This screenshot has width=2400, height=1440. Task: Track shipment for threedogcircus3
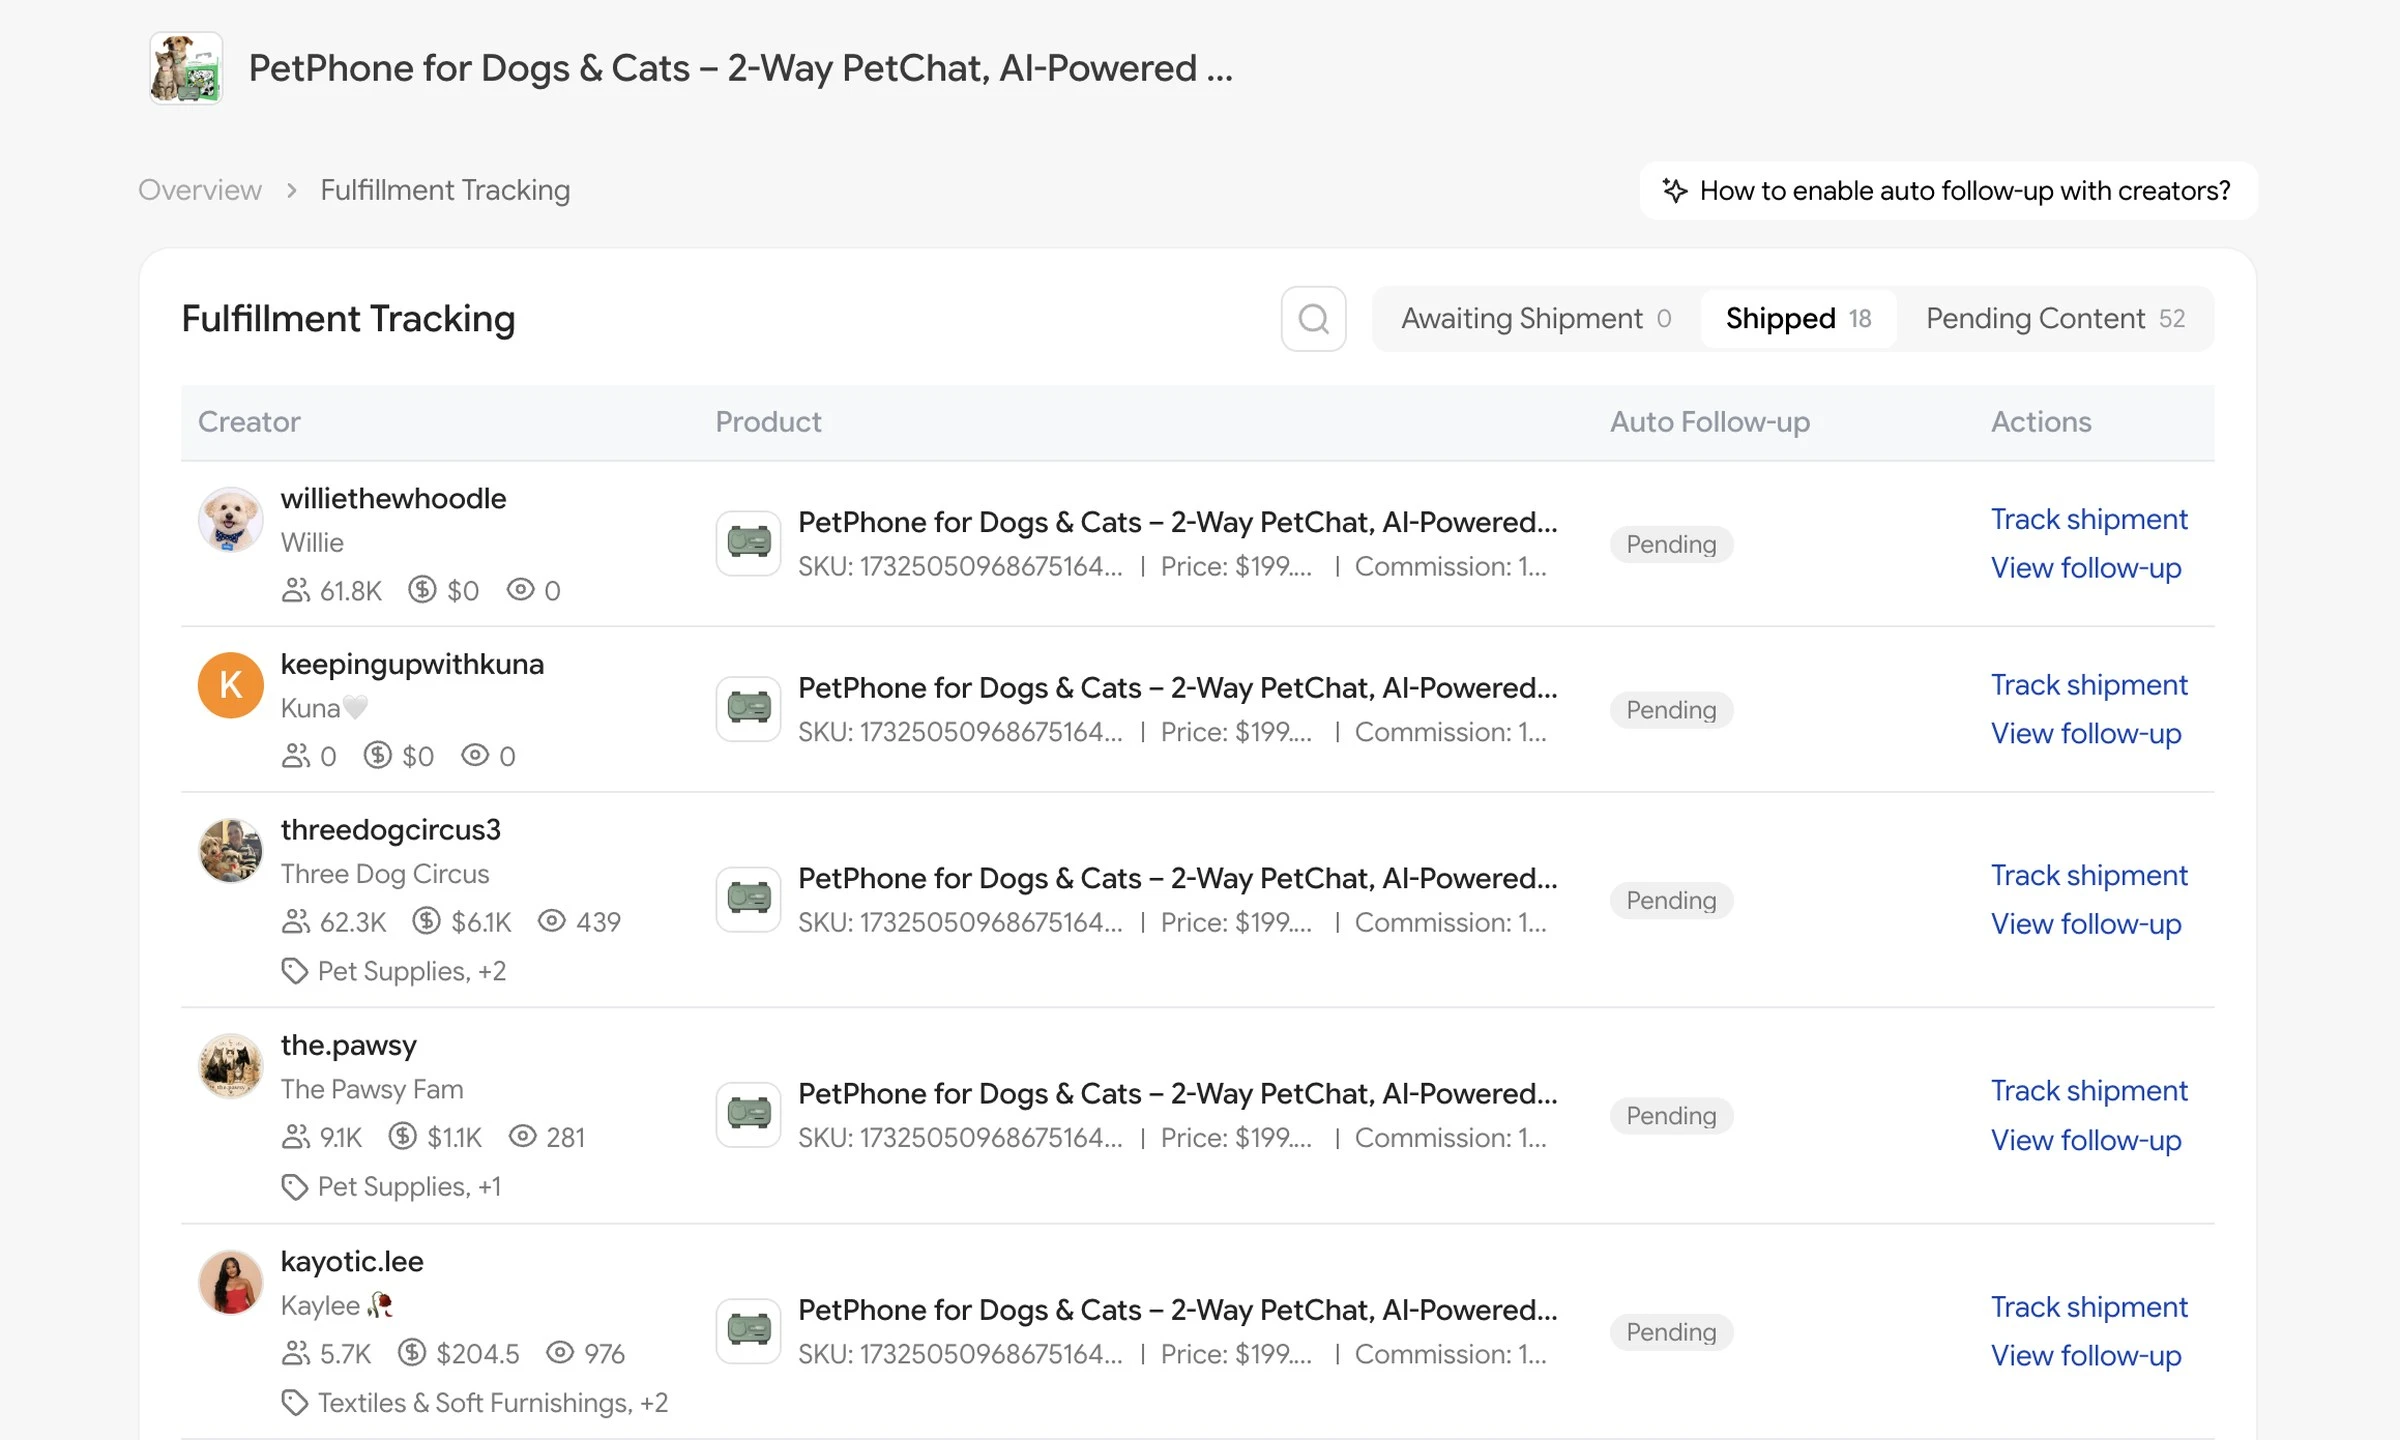[x=2089, y=875]
